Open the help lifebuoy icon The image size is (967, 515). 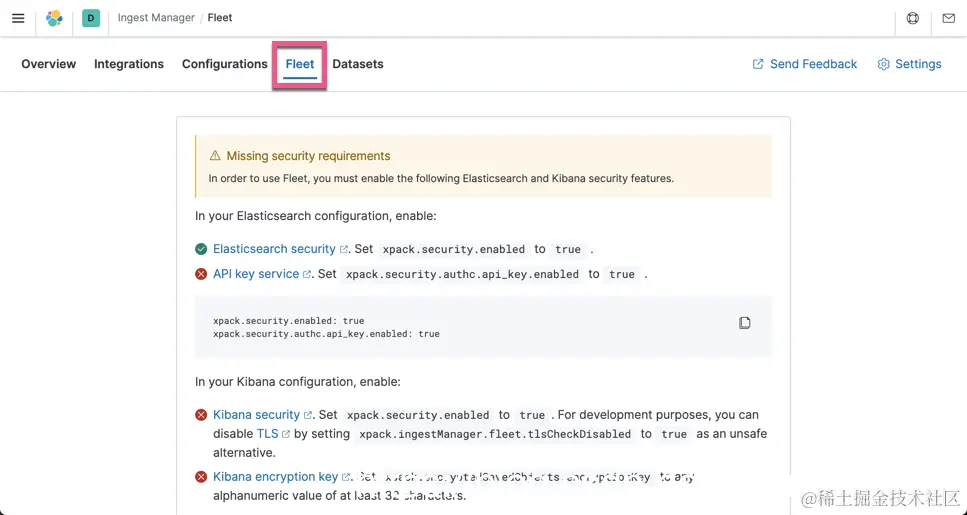point(913,18)
